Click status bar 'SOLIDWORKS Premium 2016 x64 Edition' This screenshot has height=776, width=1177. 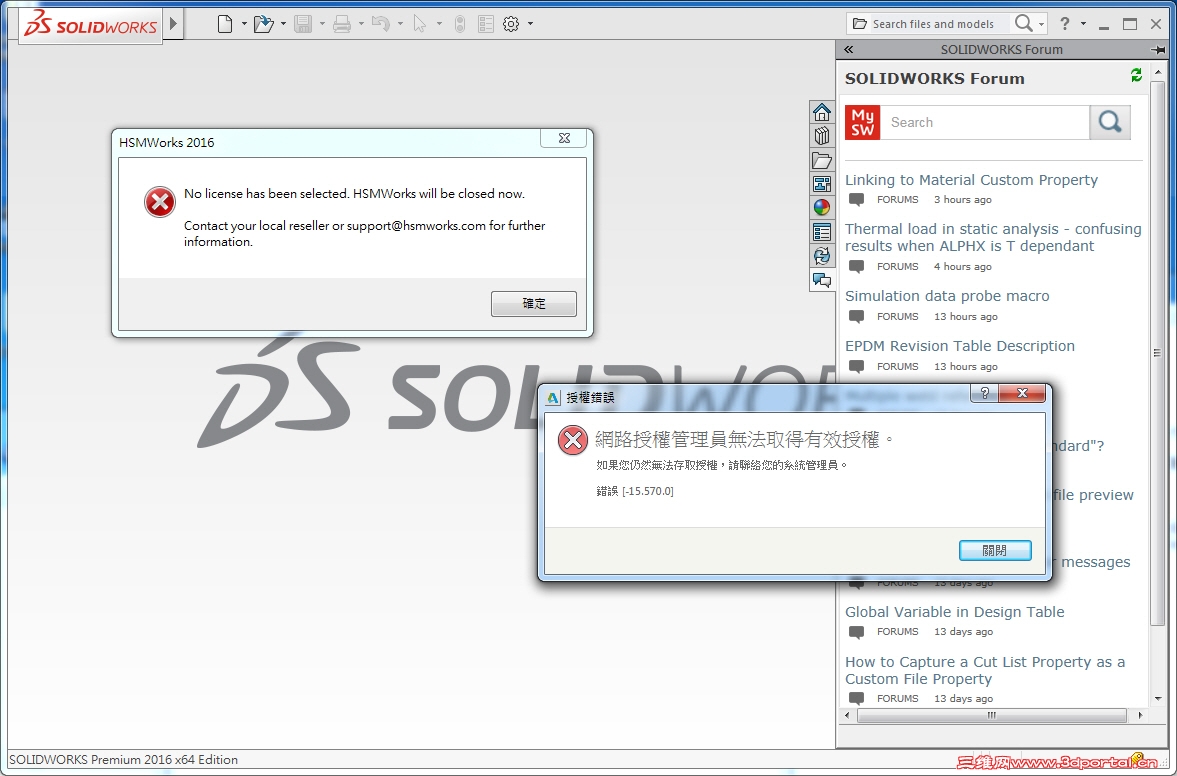(x=124, y=759)
